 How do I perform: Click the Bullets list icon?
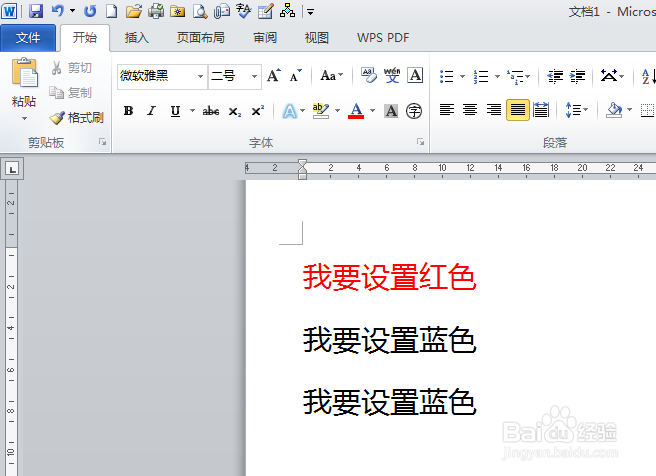(447, 76)
